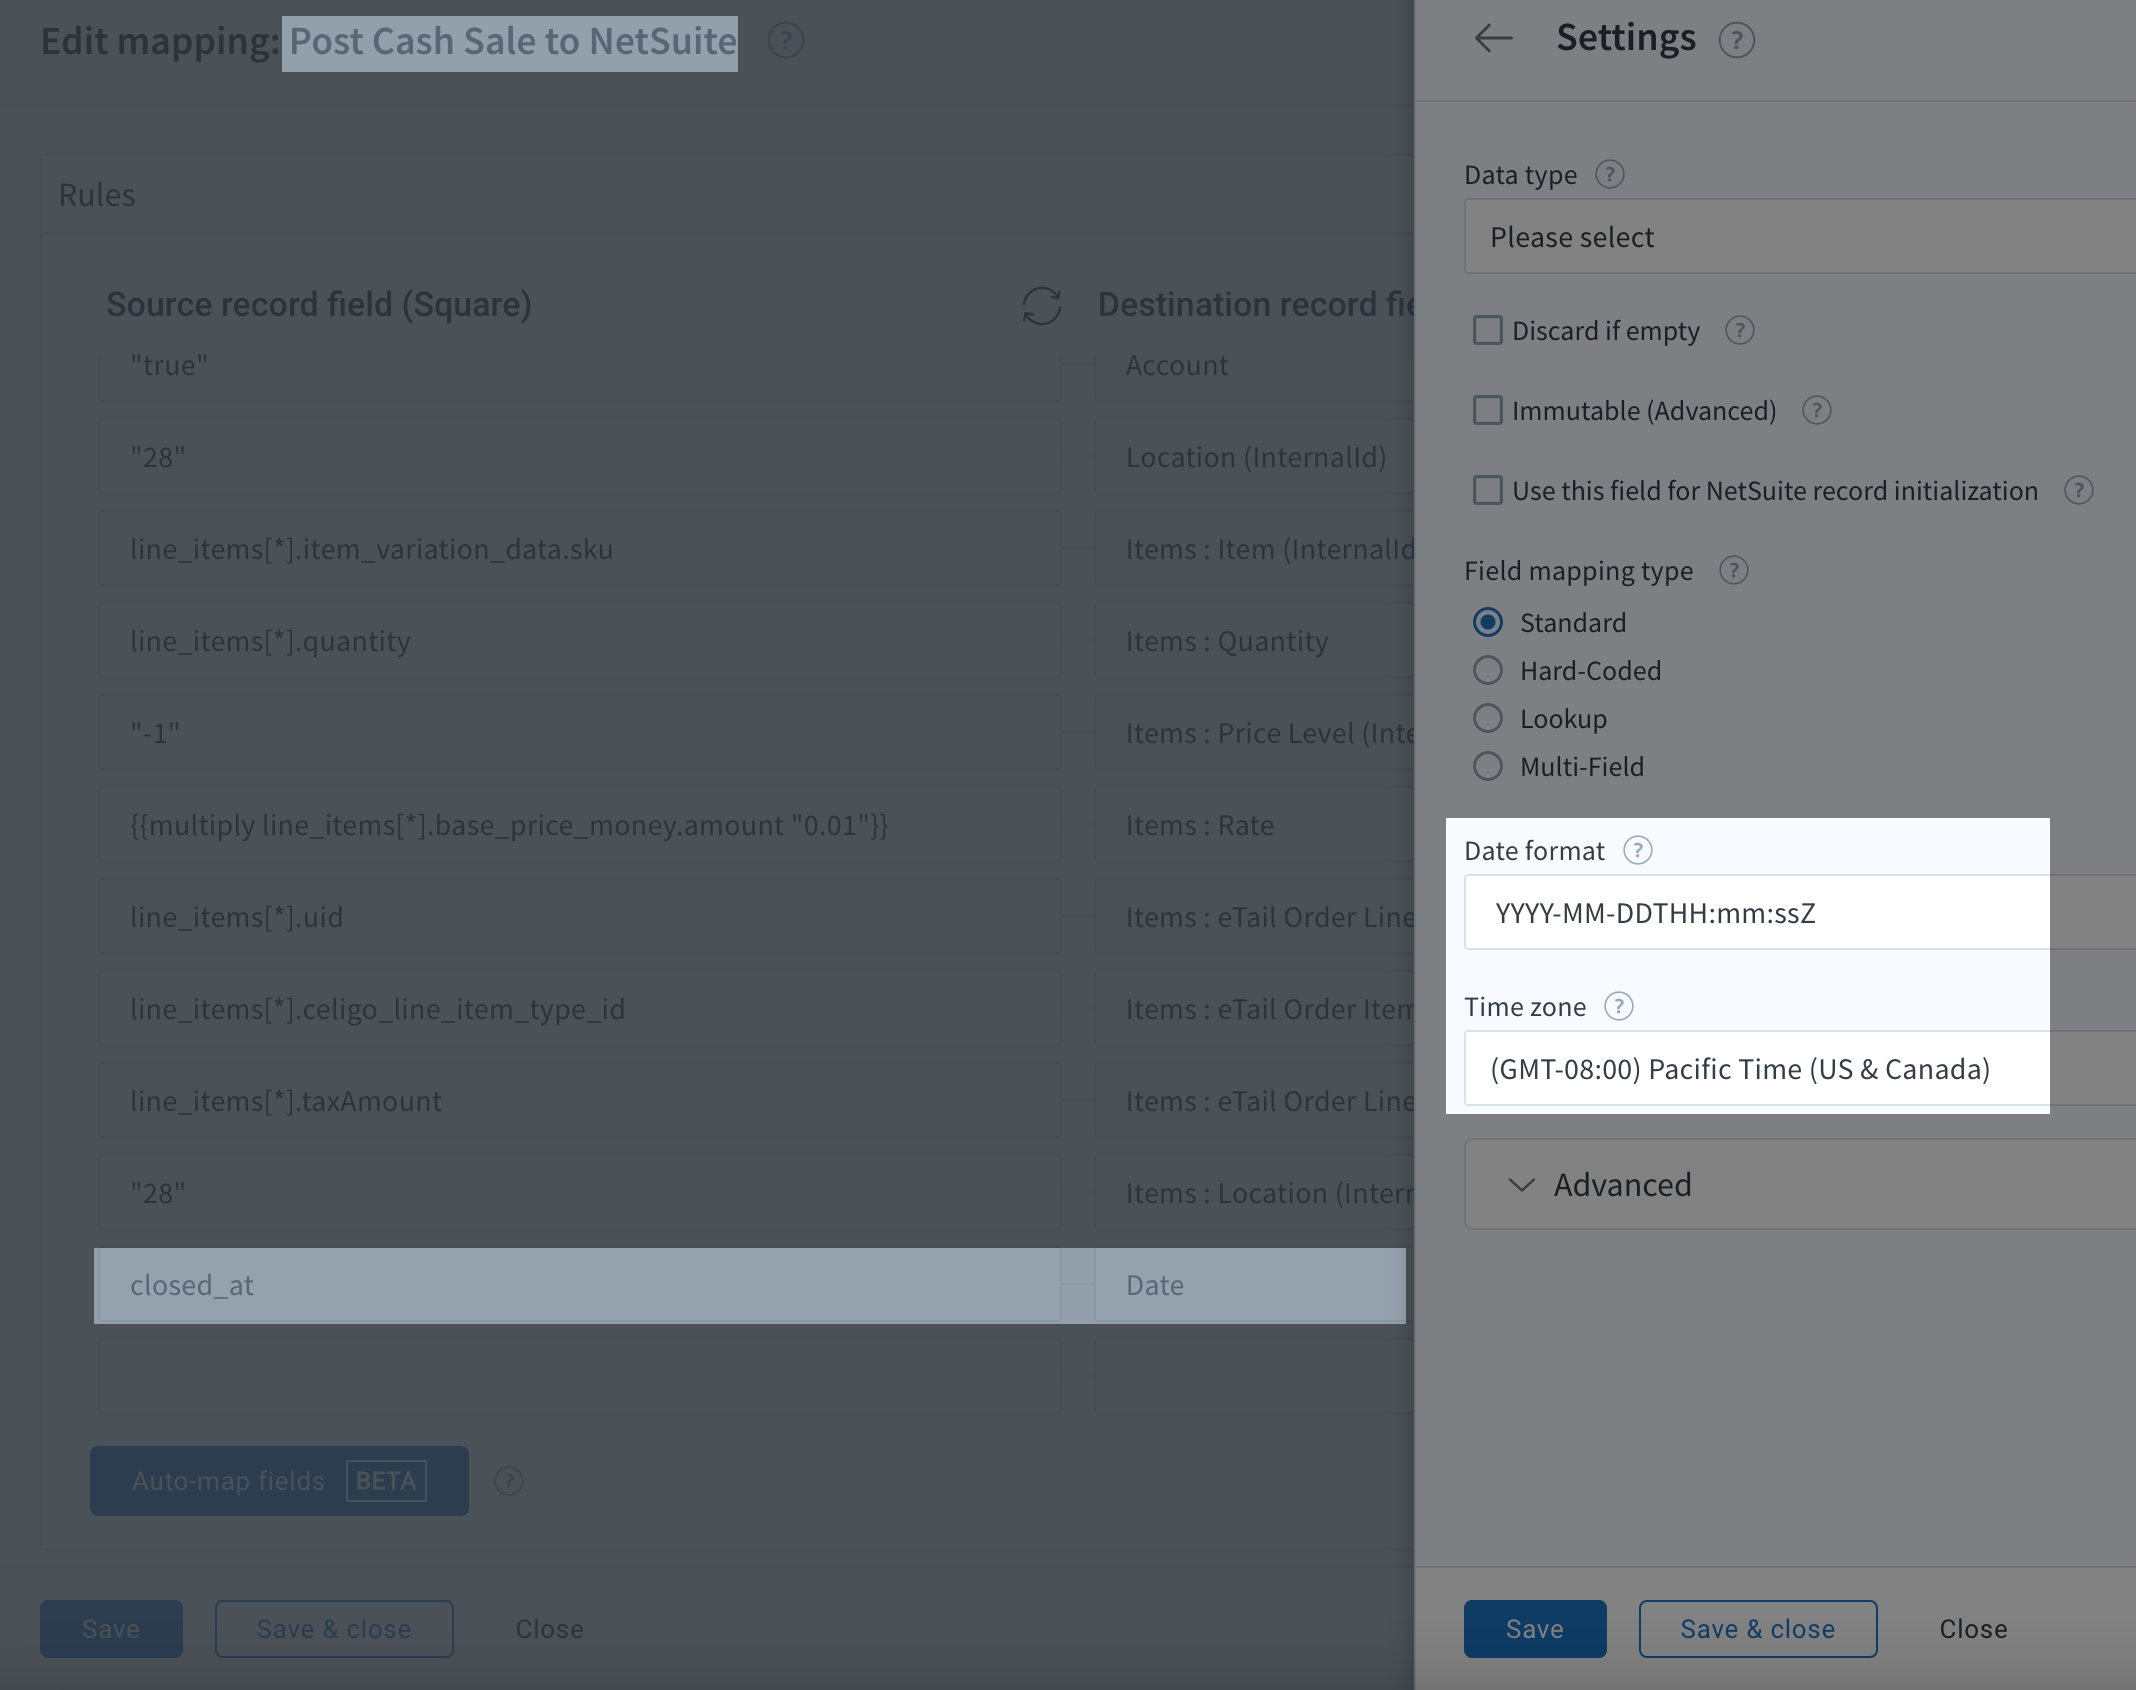Image resolution: width=2136 pixels, height=1690 pixels.
Task: Enable Discard if empty checkbox
Action: (x=1488, y=330)
